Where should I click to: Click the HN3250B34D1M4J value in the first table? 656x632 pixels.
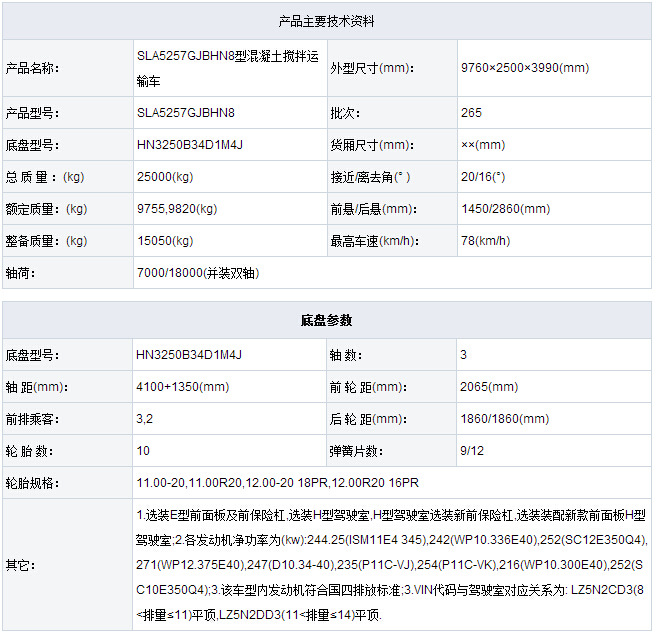tap(190, 145)
